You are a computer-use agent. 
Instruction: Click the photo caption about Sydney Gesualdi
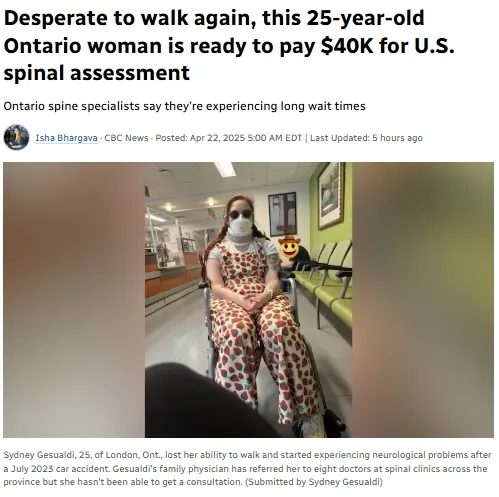[247, 468]
